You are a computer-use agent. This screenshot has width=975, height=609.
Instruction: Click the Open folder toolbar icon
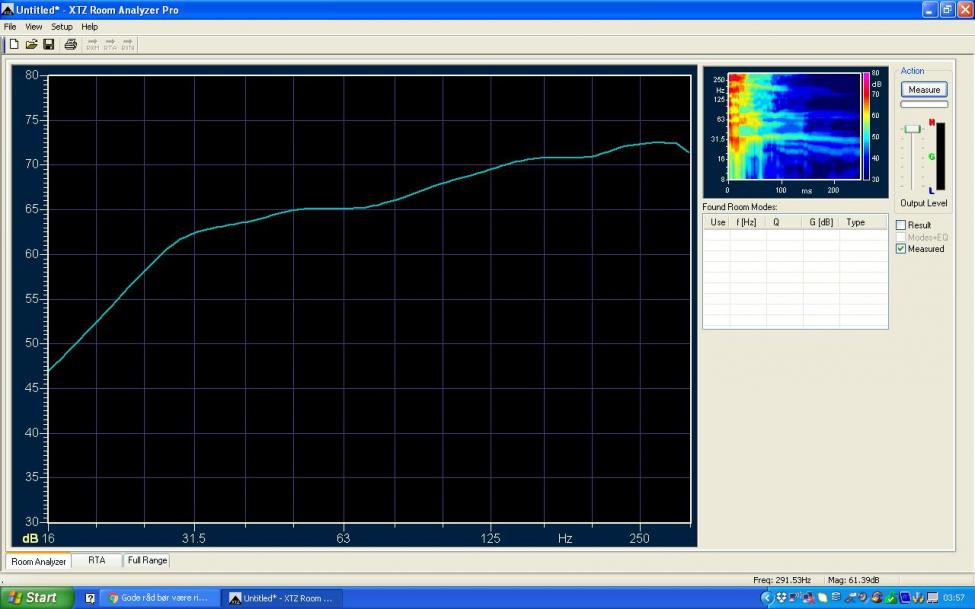(x=31, y=44)
